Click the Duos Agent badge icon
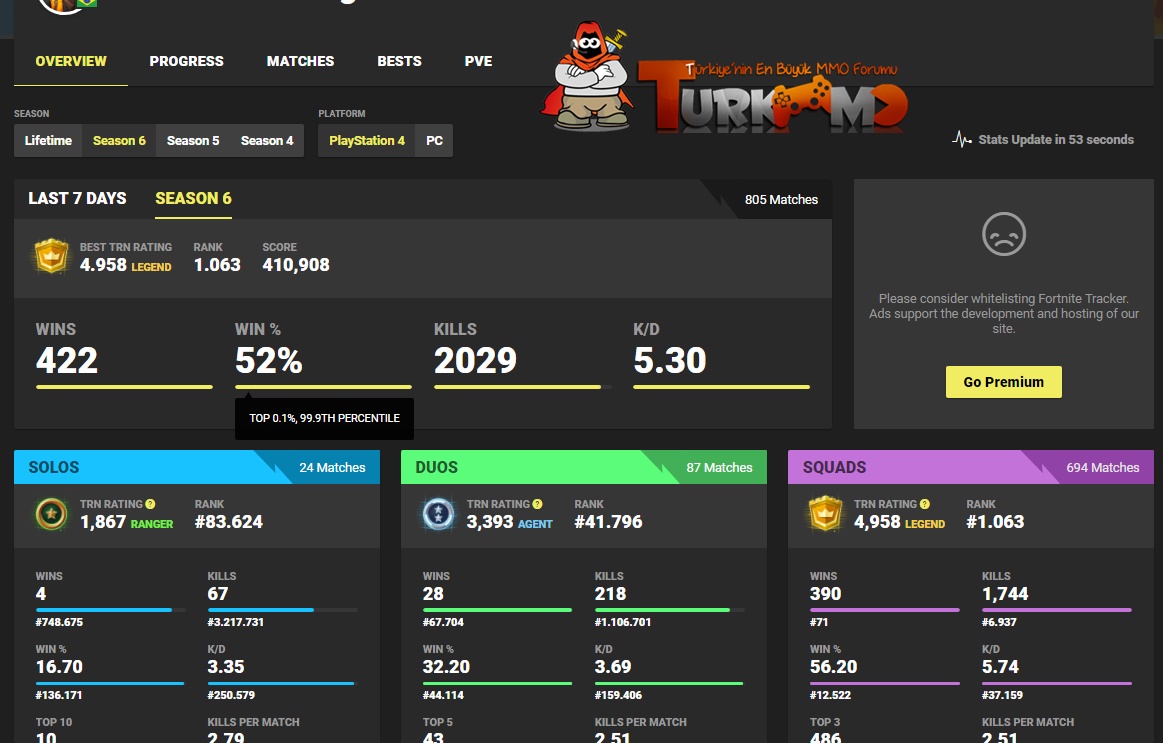The height and width of the screenshot is (743, 1163). click(x=438, y=513)
